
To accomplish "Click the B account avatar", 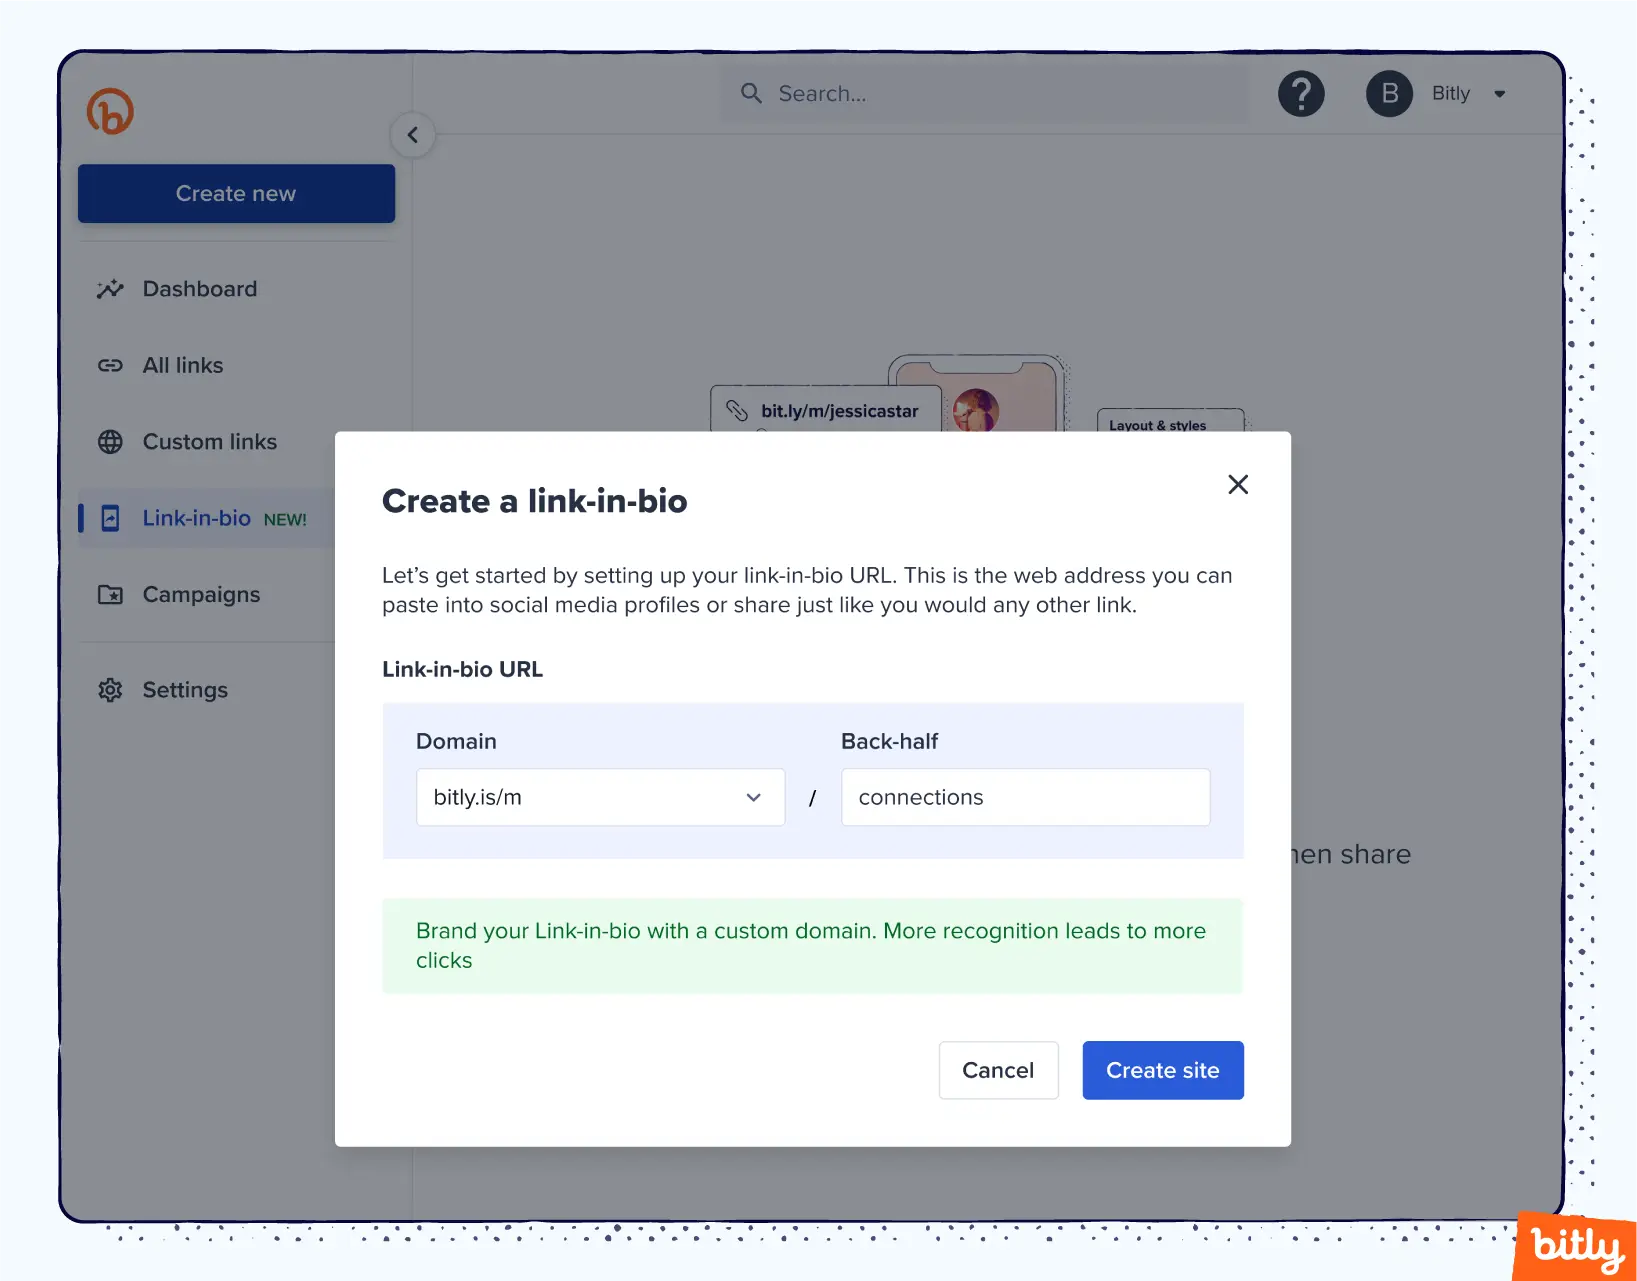I will pos(1389,94).
